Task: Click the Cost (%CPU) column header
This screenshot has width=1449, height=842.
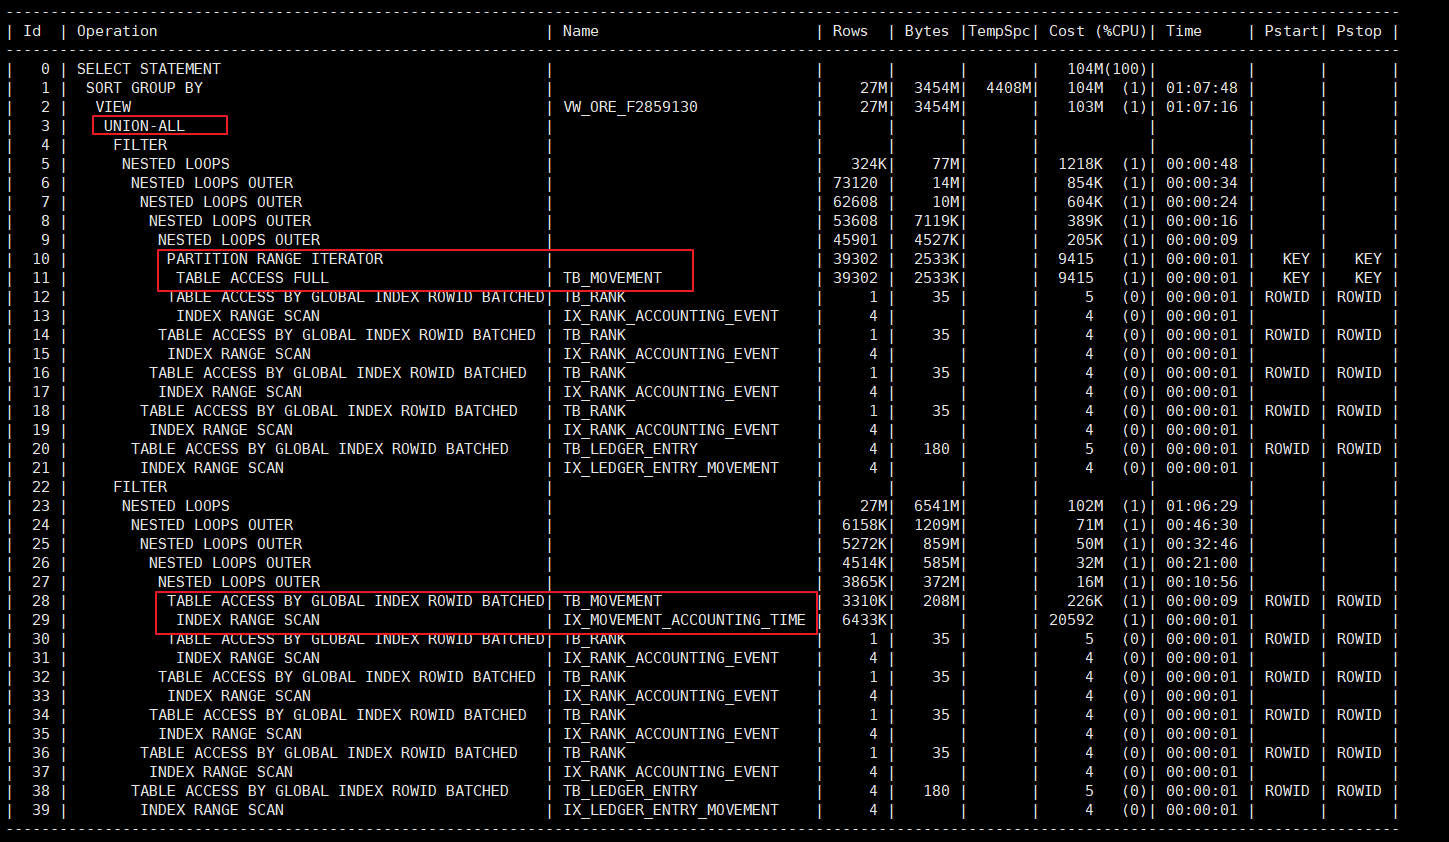Action: coord(1098,31)
